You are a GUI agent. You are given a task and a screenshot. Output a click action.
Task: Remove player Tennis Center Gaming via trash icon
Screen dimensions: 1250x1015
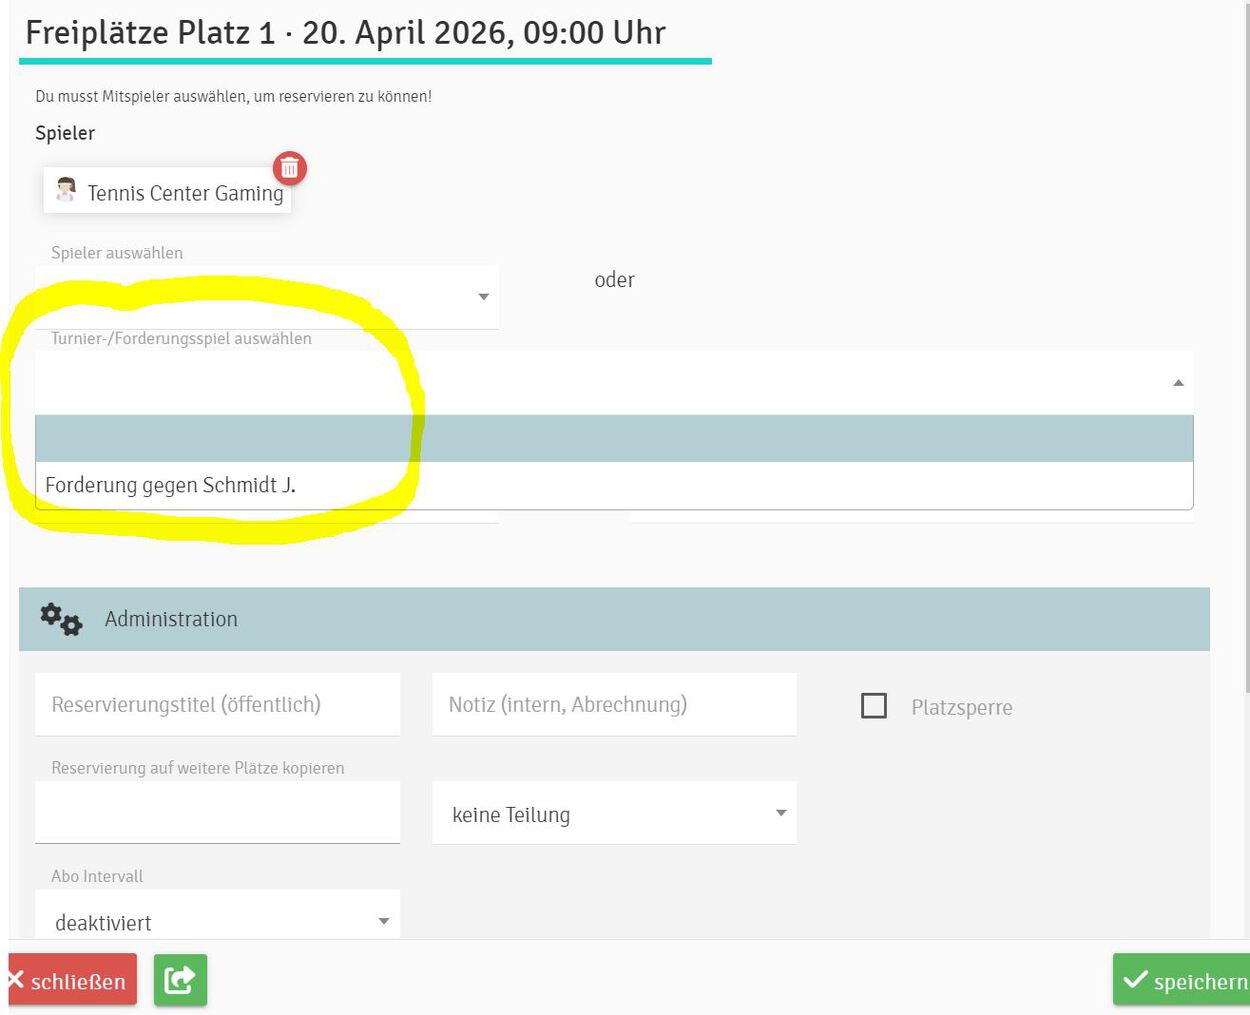coord(289,168)
